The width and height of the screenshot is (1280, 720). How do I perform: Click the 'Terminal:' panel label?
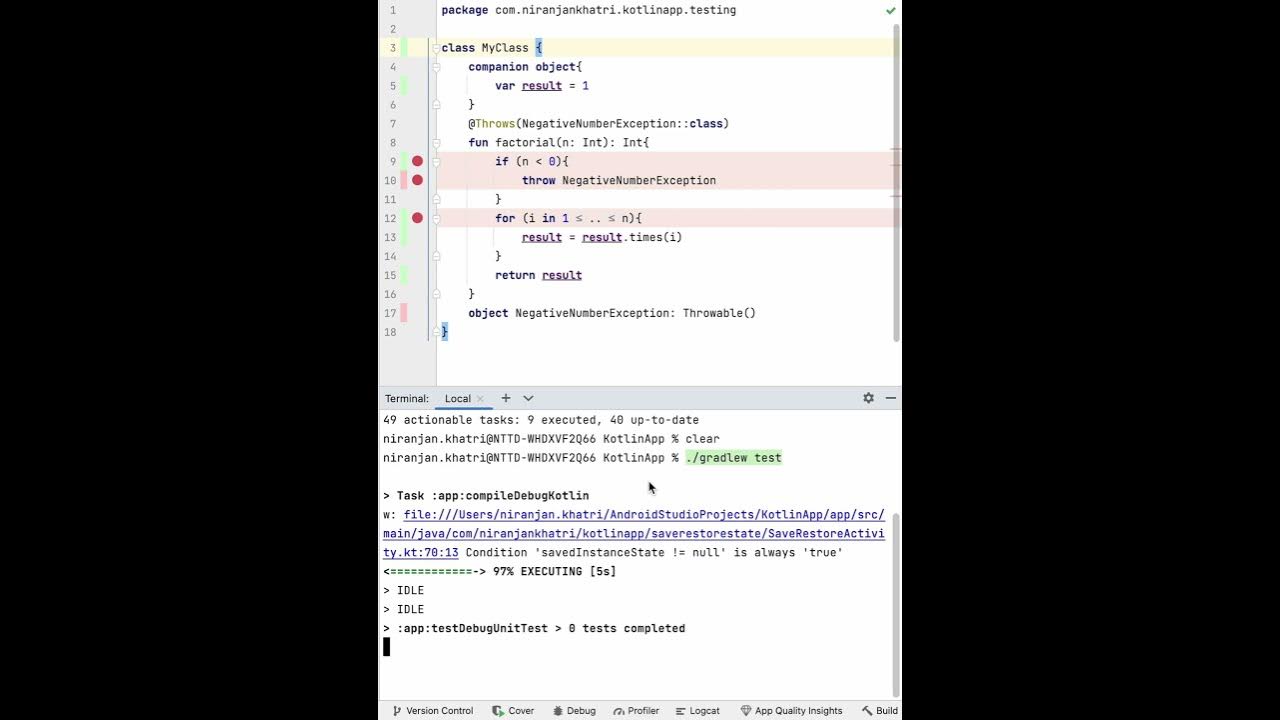click(407, 398)
